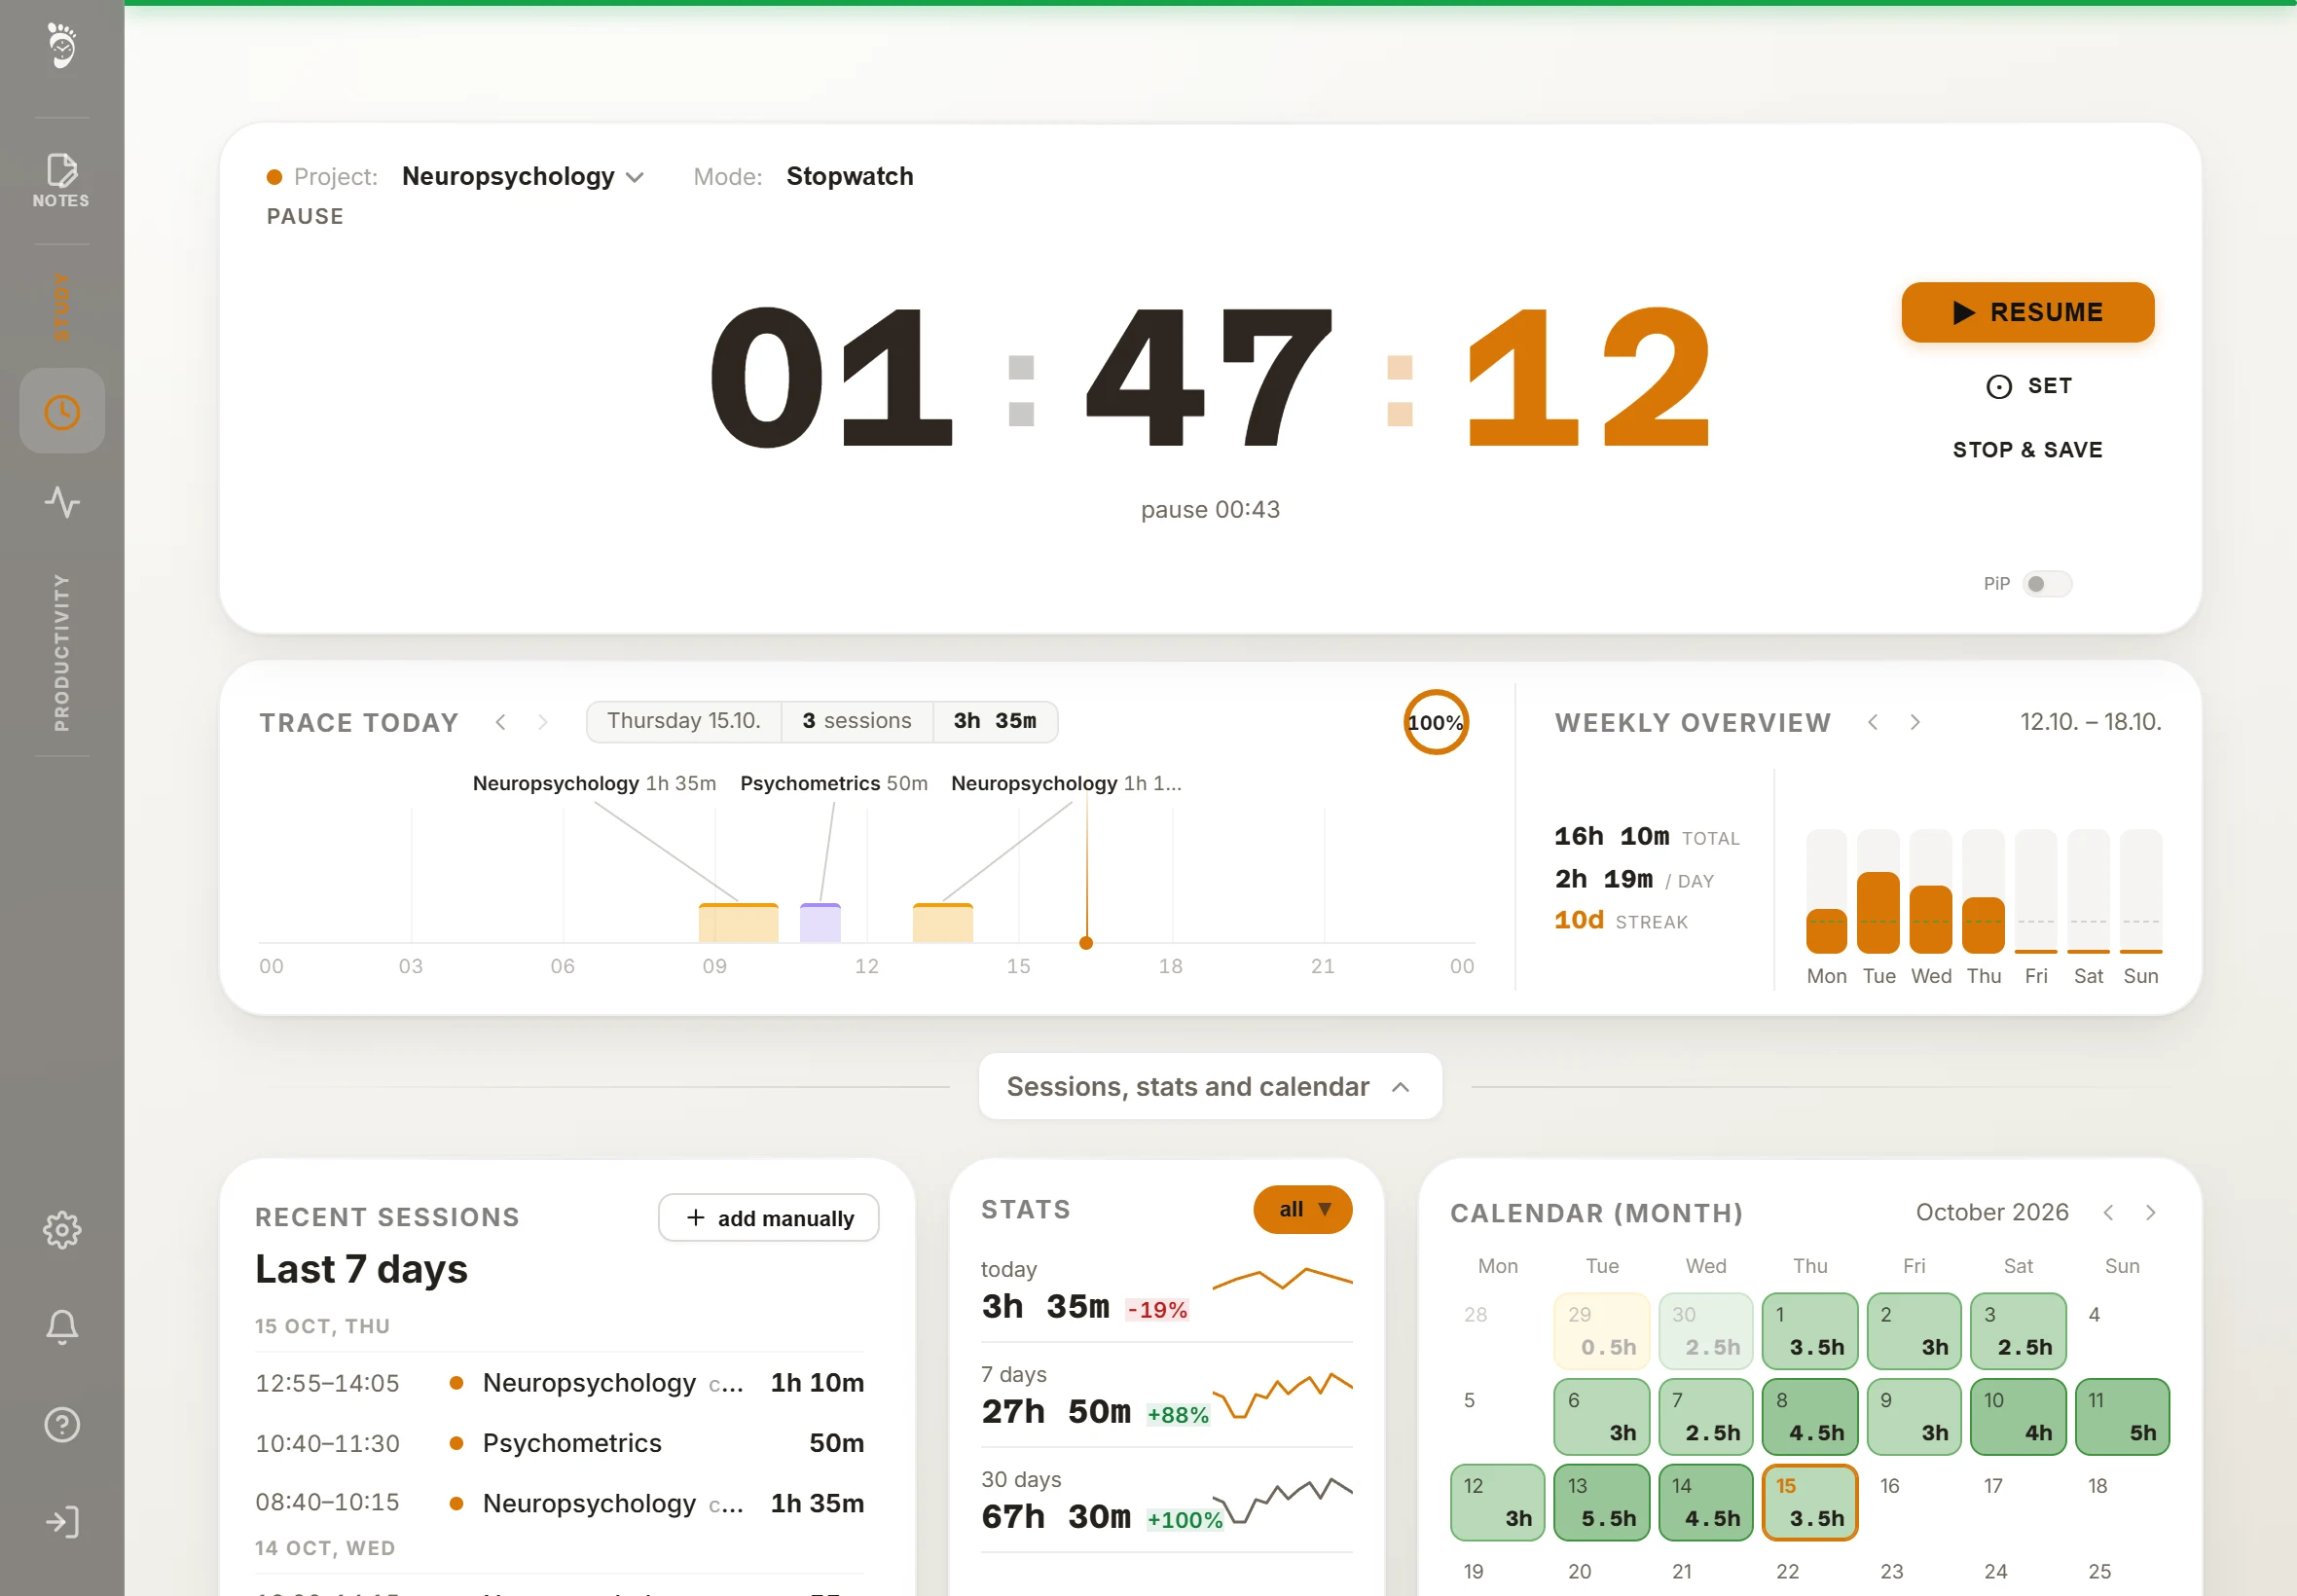The height and width of the screenshot is (1596, 2297).
Task: Open the activity pulse view in sidebar
Action: (x=62, y=502)
